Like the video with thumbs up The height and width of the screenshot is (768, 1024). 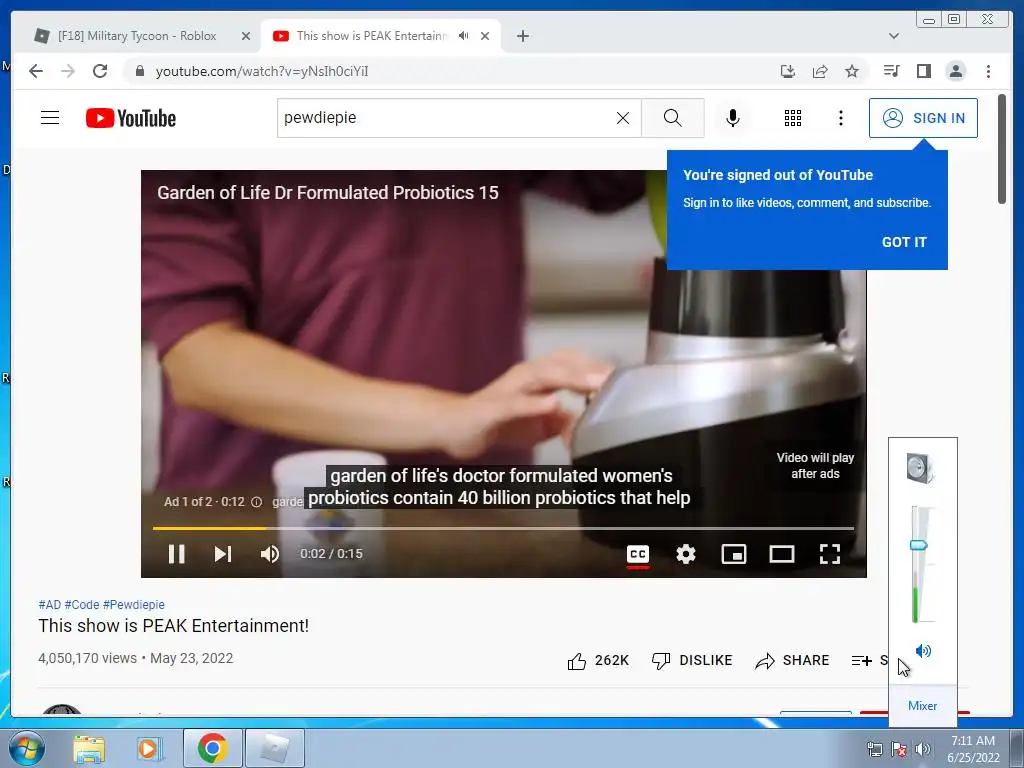[577, 661]
